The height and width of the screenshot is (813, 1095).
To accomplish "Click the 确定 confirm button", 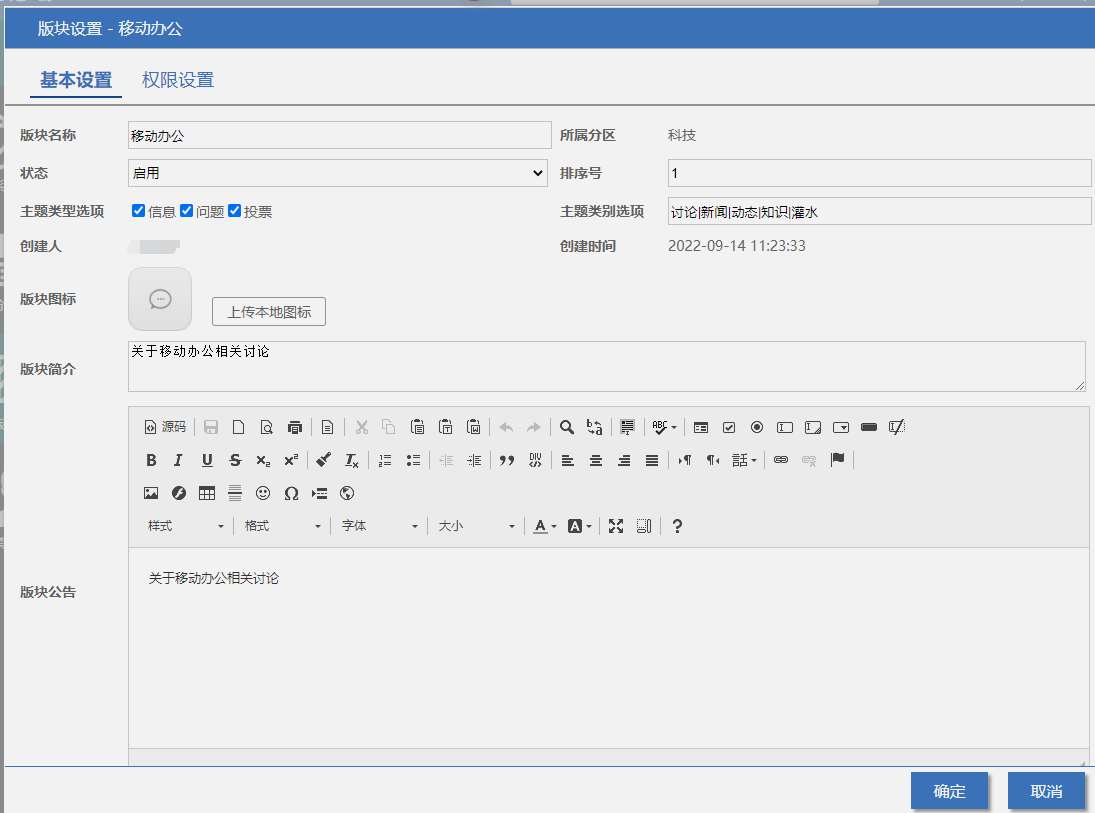I will point(949,791).
